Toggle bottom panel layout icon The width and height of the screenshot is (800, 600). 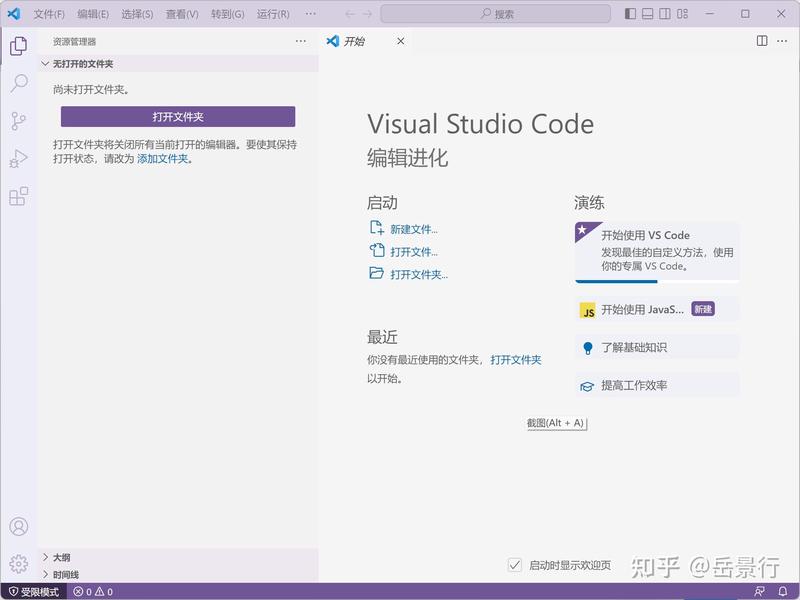click(647, 14)
